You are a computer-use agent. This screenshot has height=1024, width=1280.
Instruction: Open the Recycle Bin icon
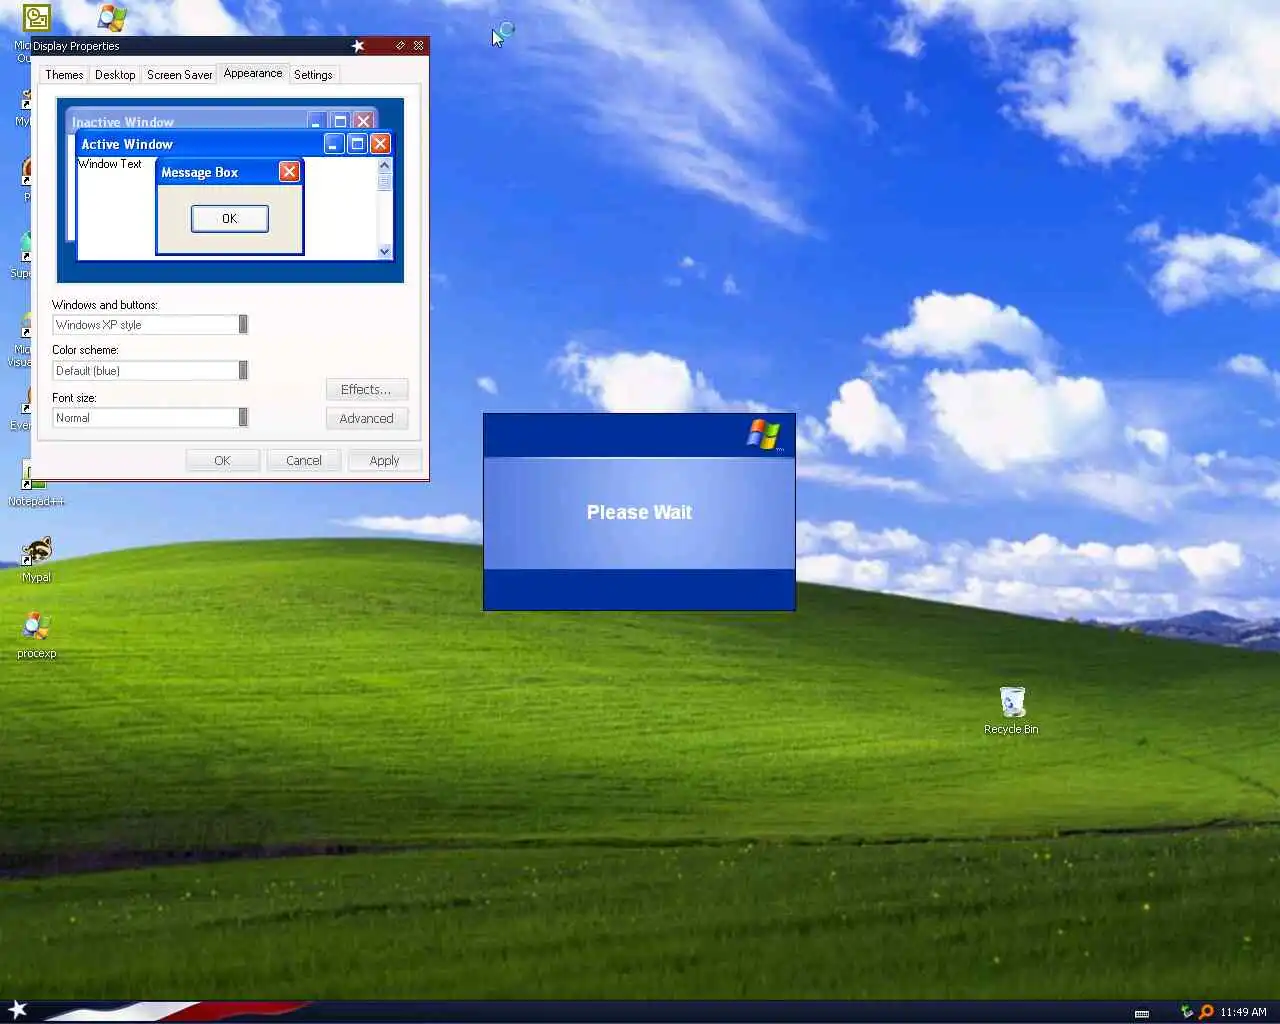[1011, 710]
